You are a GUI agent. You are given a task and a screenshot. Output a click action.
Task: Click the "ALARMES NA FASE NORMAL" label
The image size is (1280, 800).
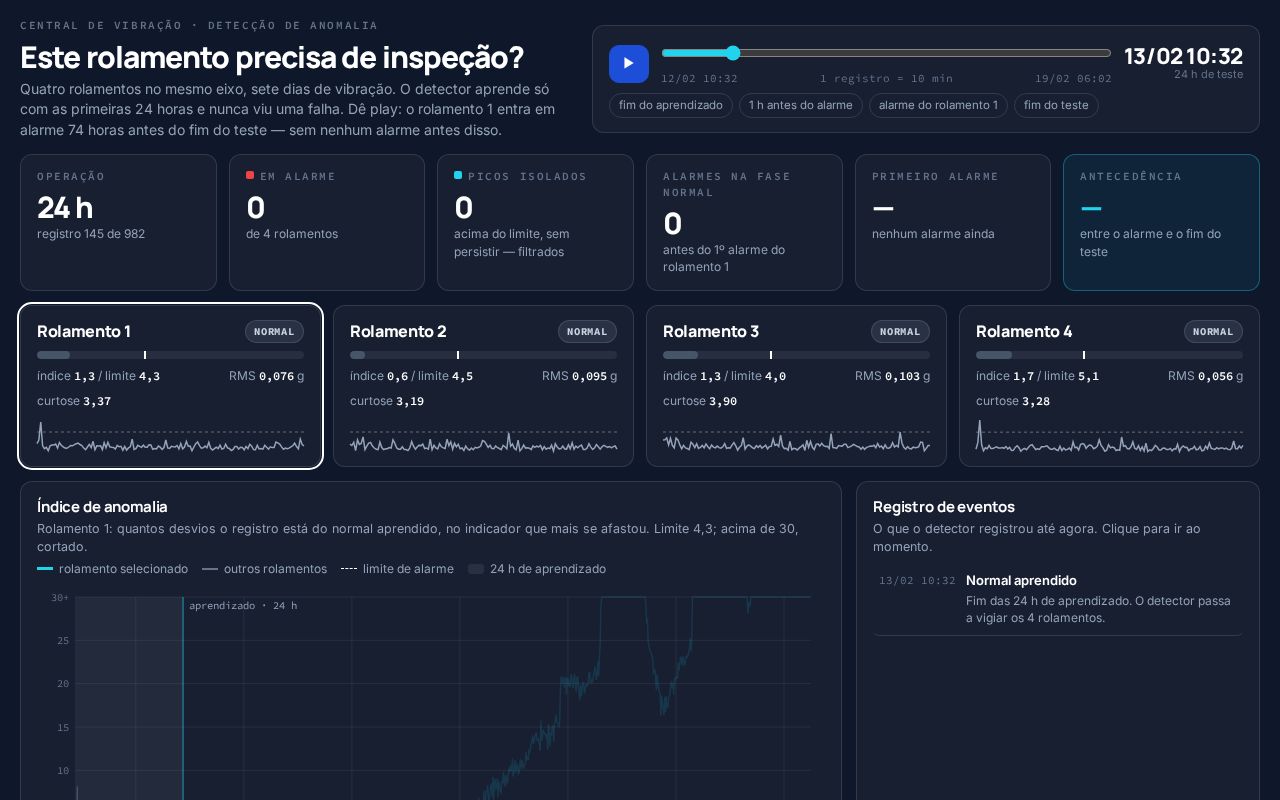tap(727, 184)
